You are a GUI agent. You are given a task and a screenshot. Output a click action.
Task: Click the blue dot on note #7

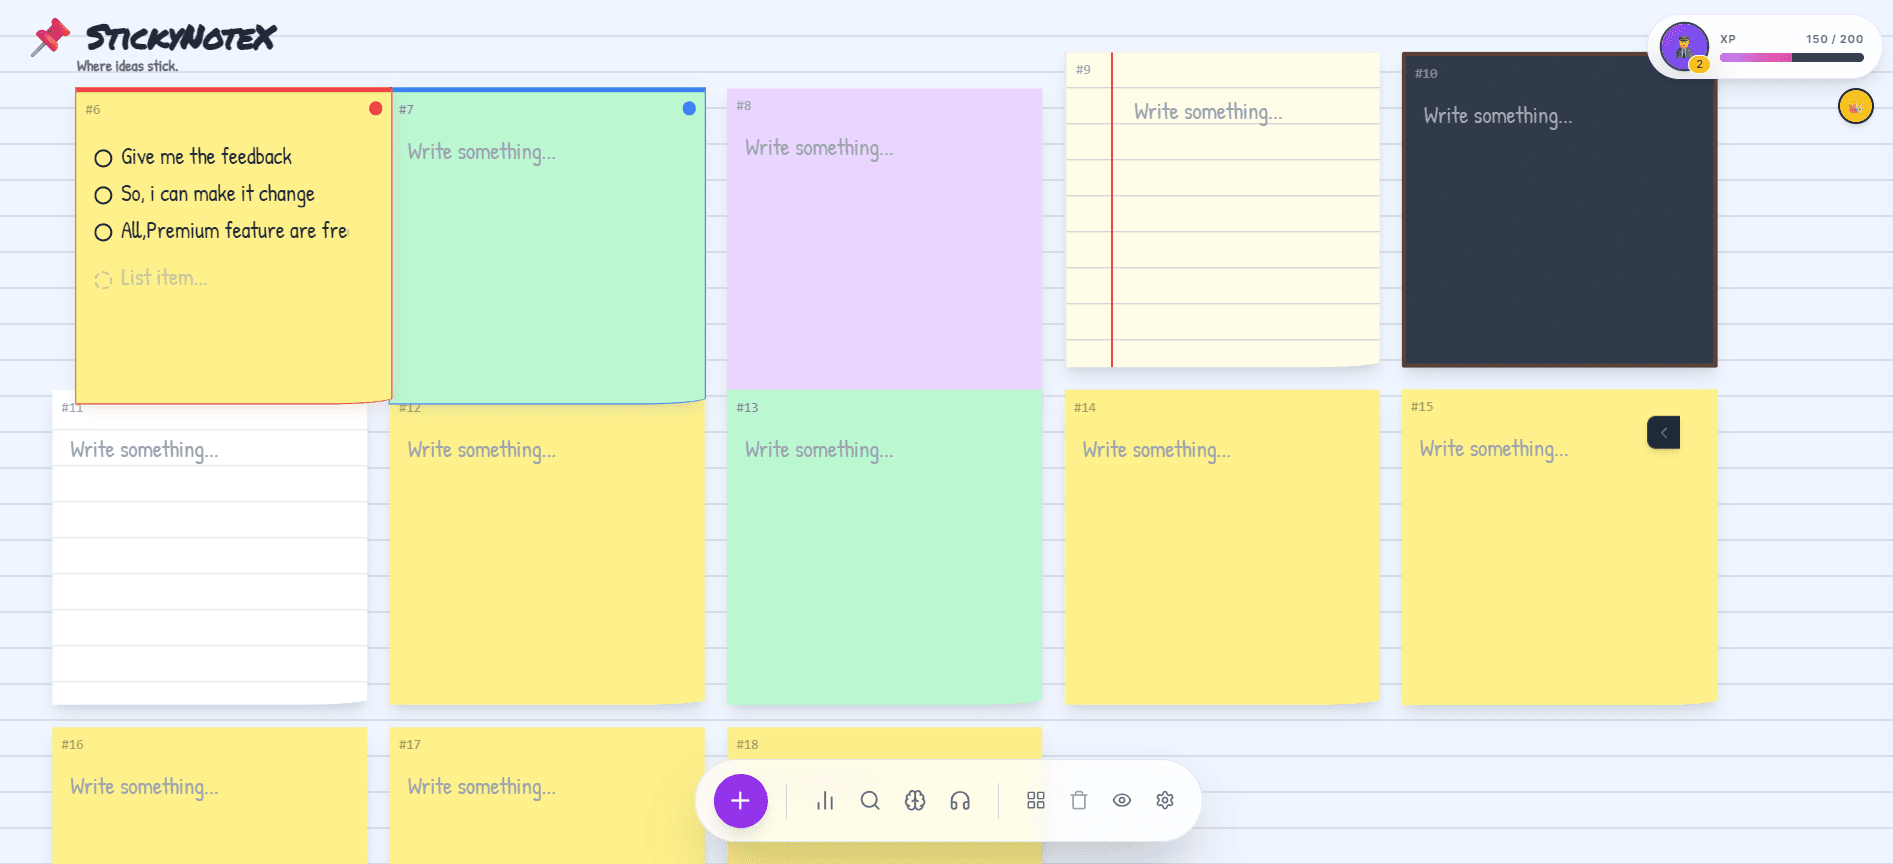(689, 108)
